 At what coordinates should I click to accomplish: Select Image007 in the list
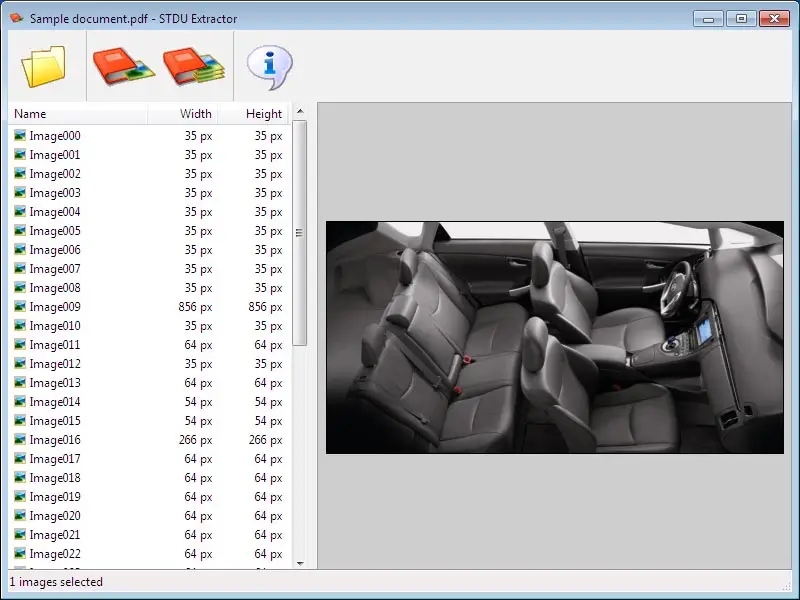(x=149, y=269)
